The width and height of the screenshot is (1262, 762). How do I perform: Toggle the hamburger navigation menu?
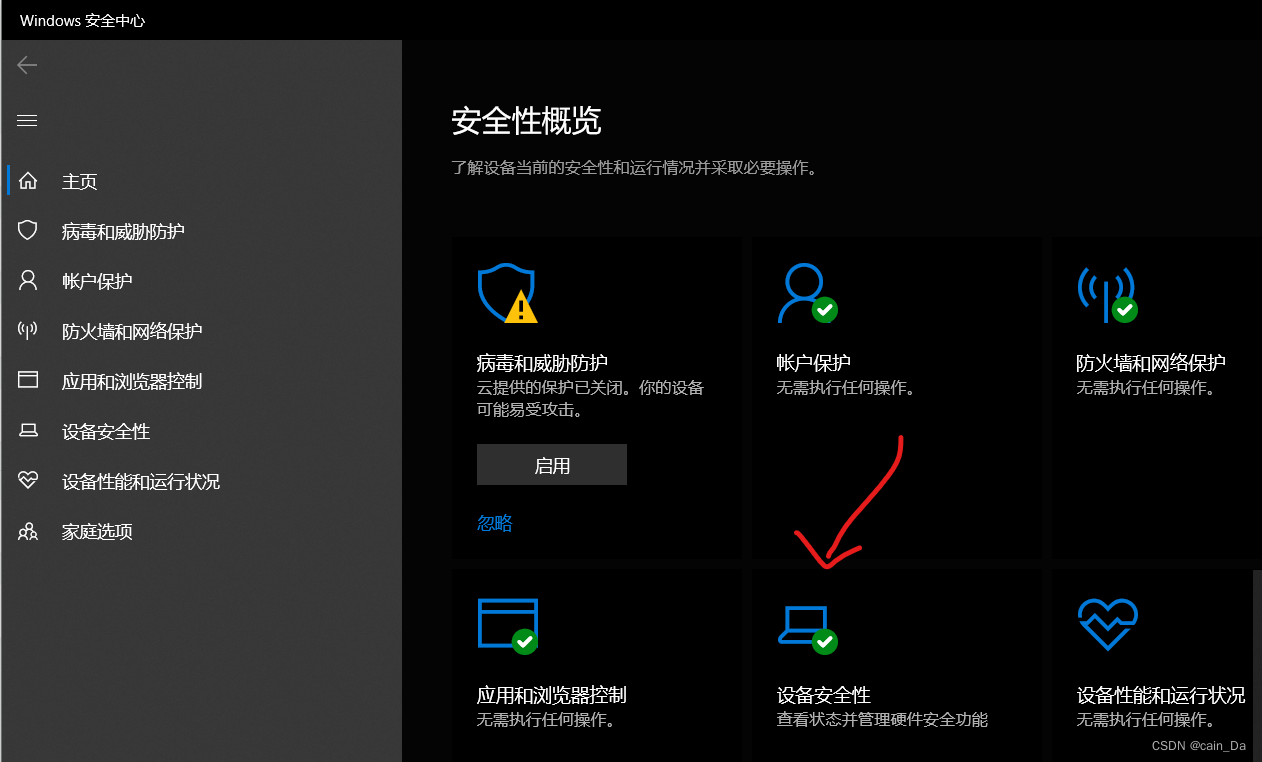[x=27, y=121]
